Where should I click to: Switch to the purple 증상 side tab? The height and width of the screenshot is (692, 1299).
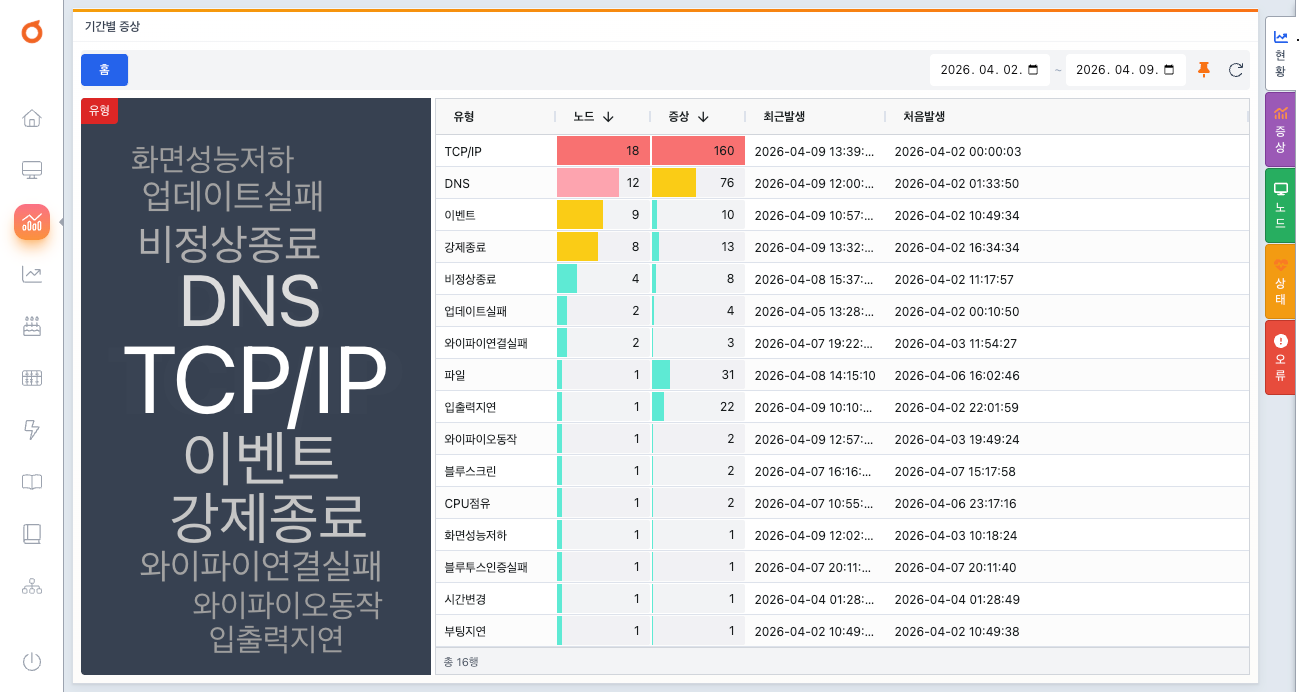(1280, 130)
